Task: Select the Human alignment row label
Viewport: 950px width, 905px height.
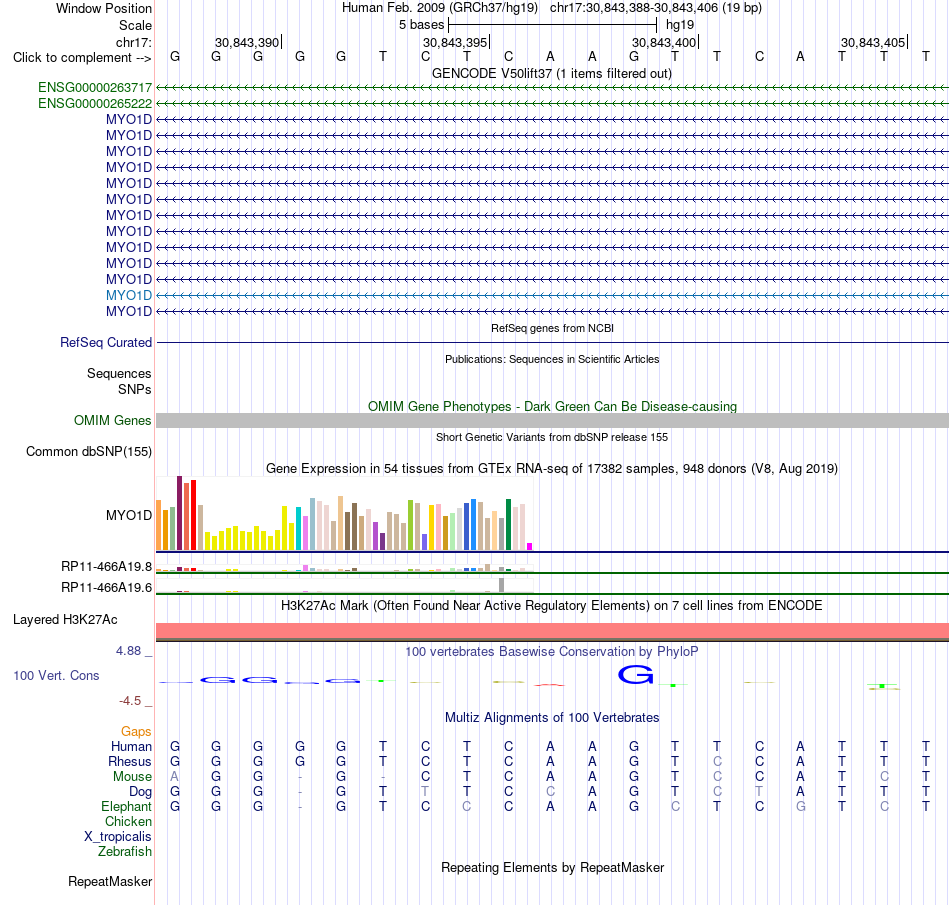Action: pyautogui.click(x=131, y=746)
